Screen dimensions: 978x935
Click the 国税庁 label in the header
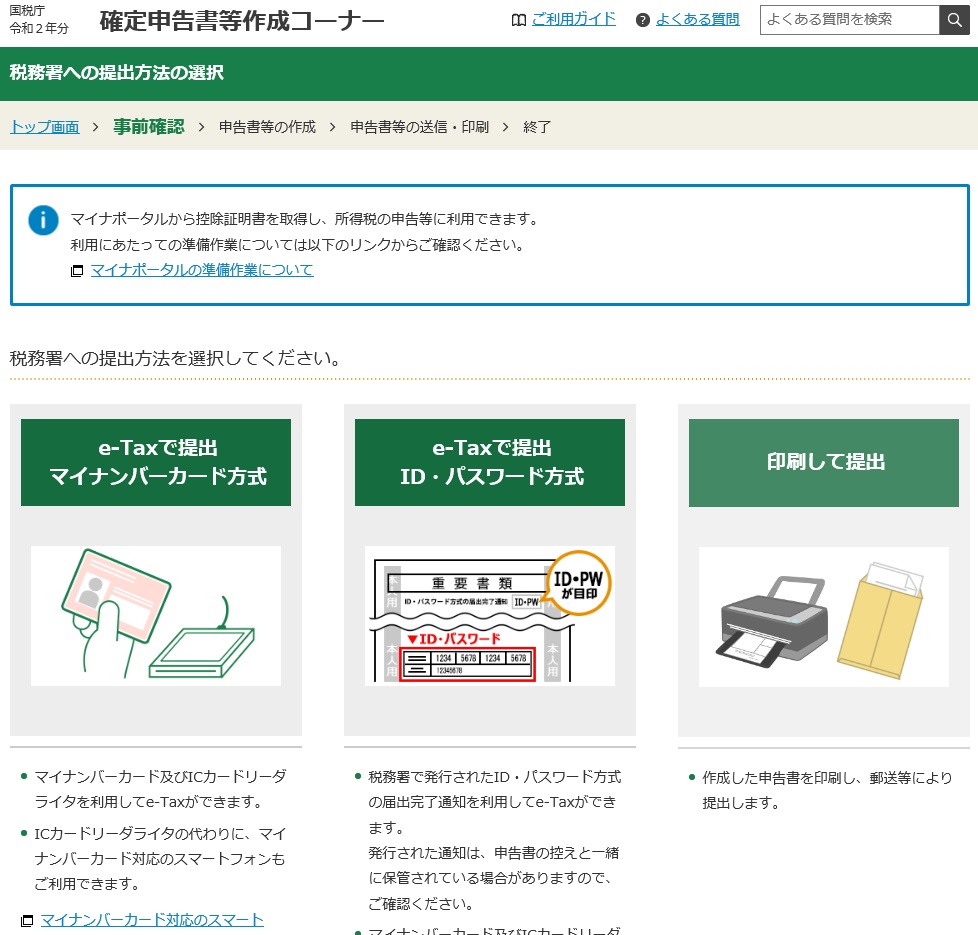27,11
